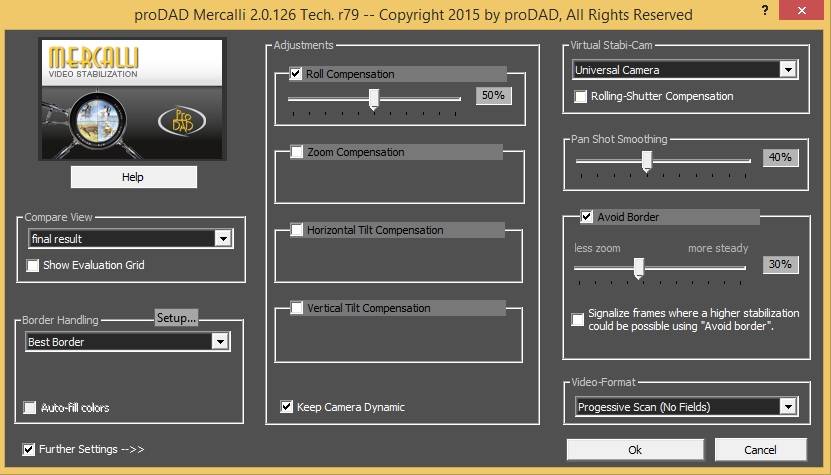Screen dimensions: 831x475
Task: Click the Roll Compensation 50% value box
Action: click(493, 95)
